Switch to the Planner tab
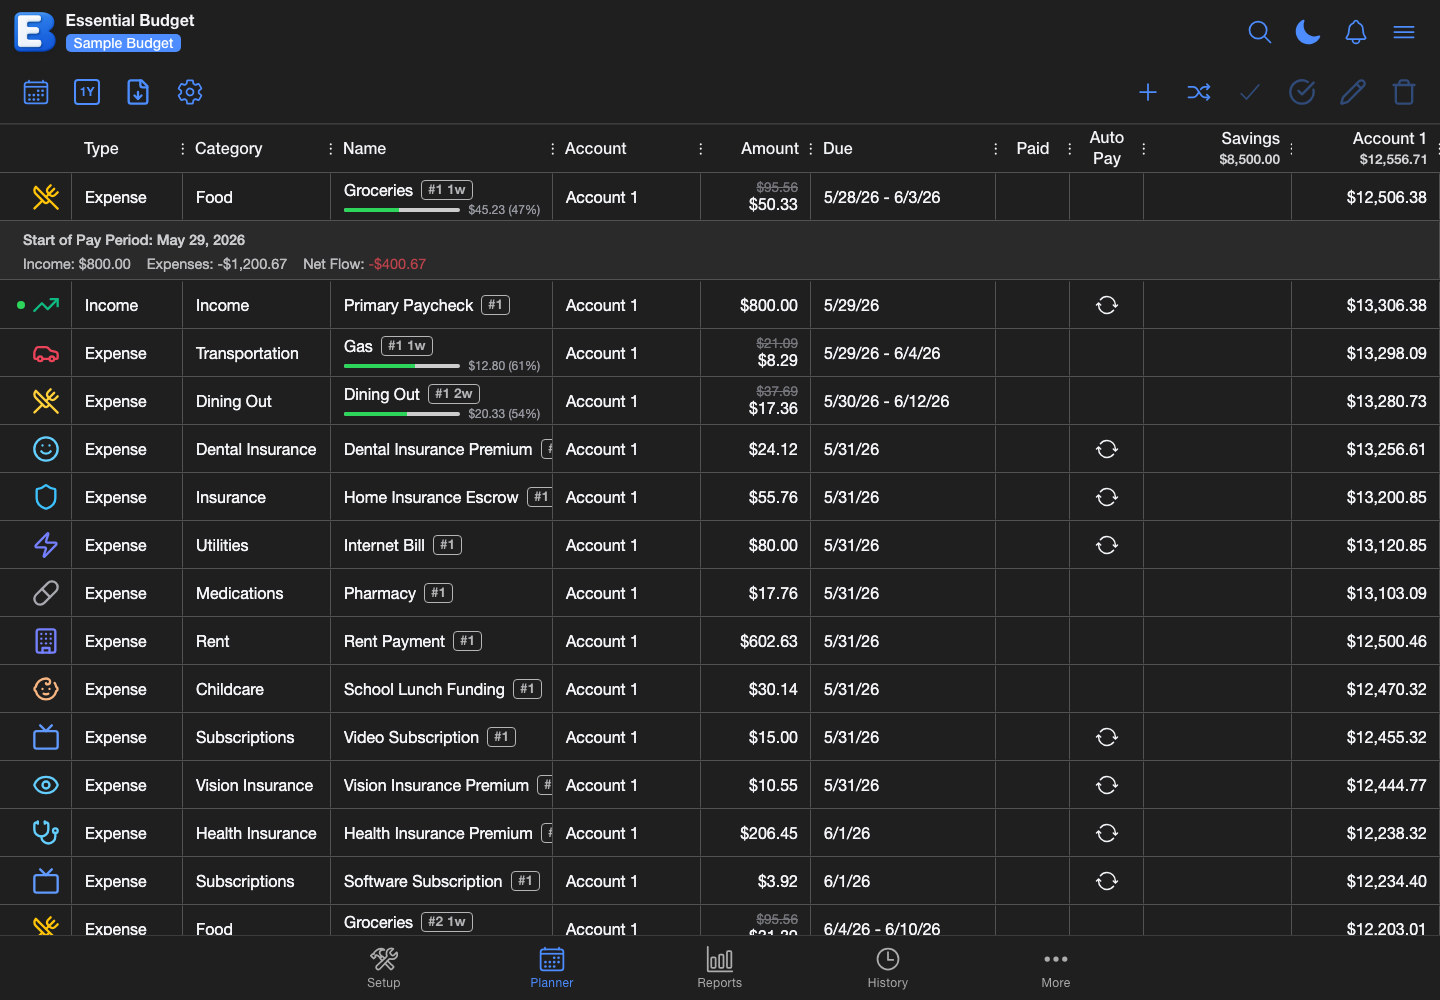 pyautogui.click(x=552, y=967)
